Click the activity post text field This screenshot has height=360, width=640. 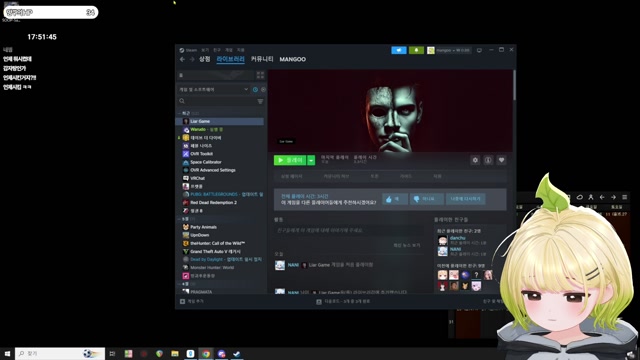point(349,230)
